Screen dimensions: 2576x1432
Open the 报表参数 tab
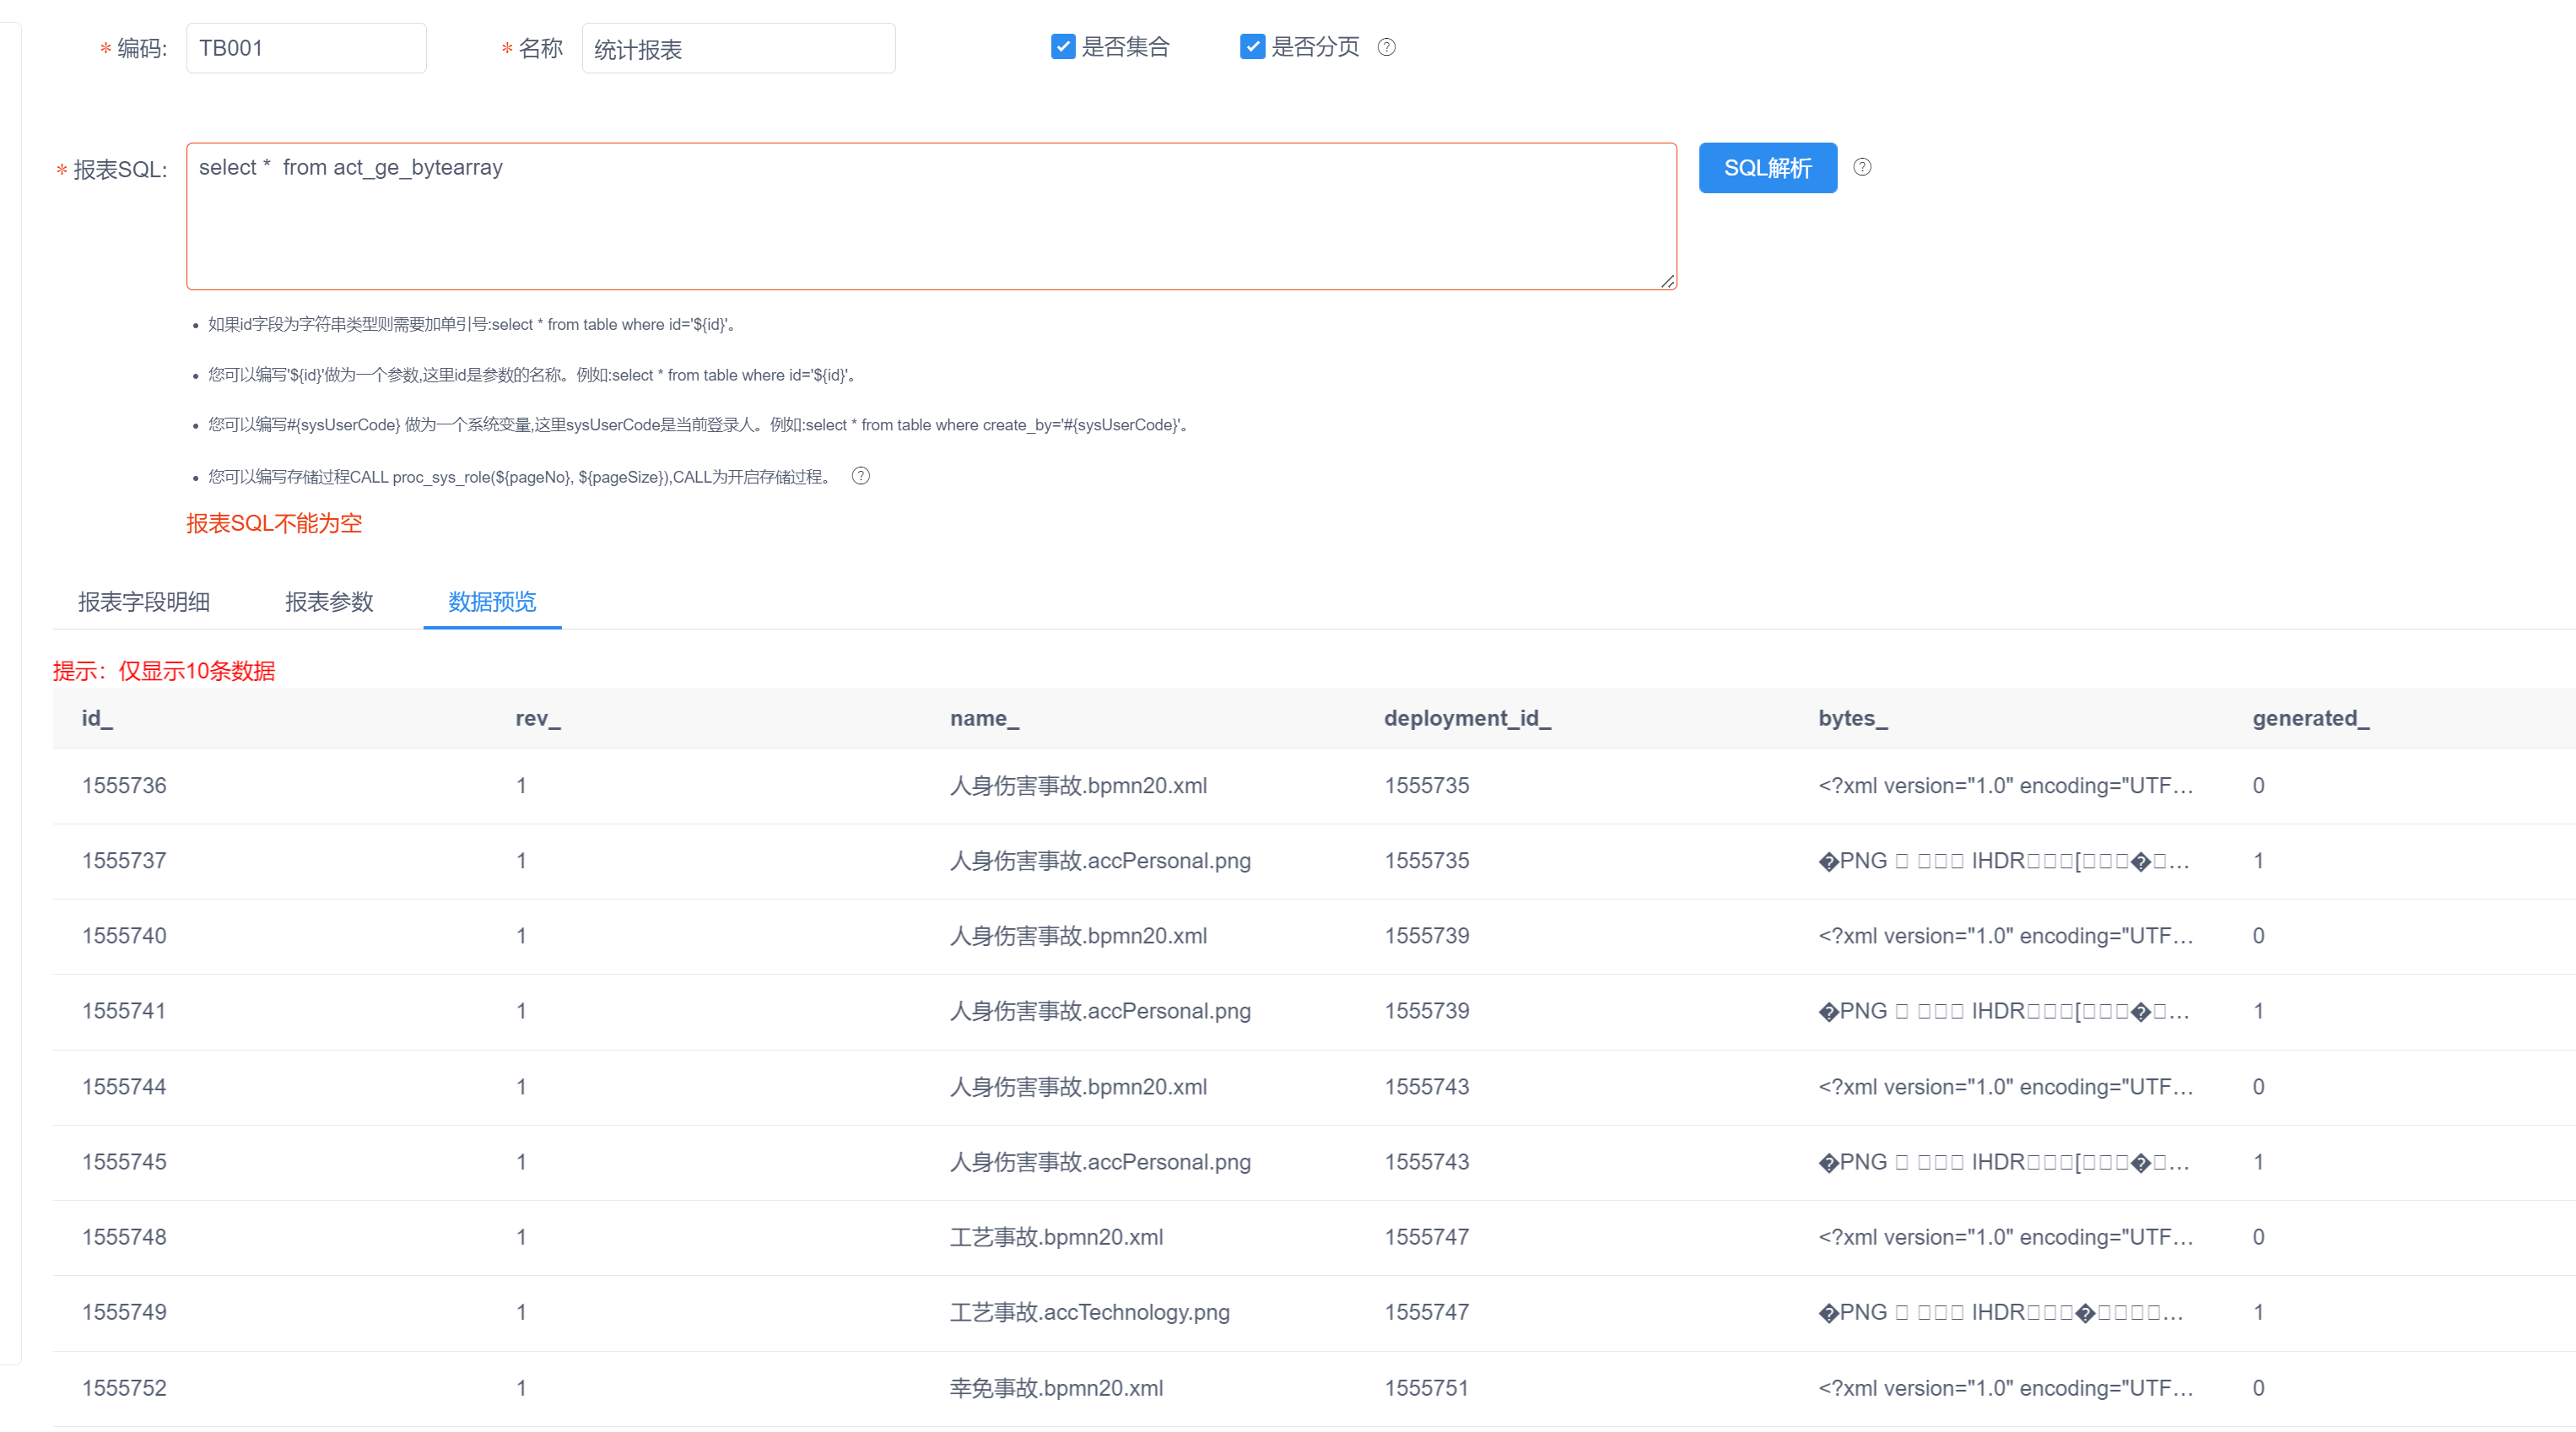[329, 601]
